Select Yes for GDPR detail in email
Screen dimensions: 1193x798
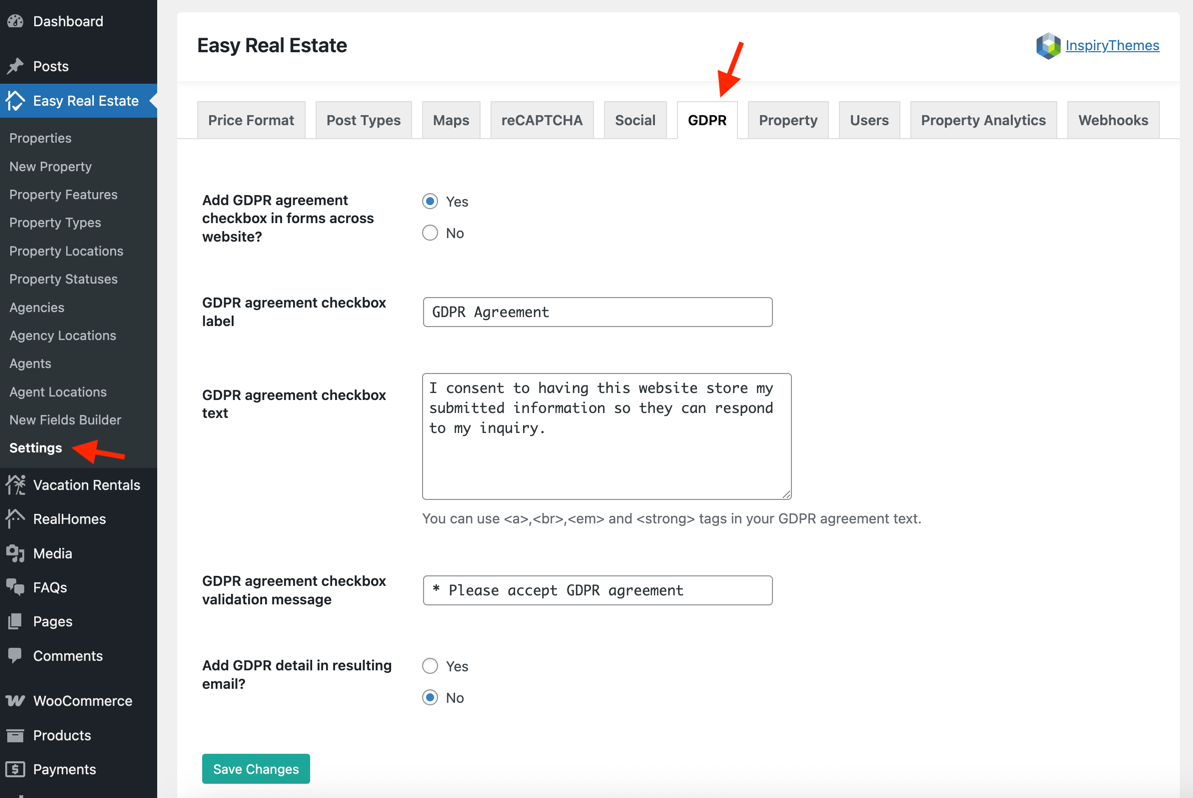coord(430,666)
